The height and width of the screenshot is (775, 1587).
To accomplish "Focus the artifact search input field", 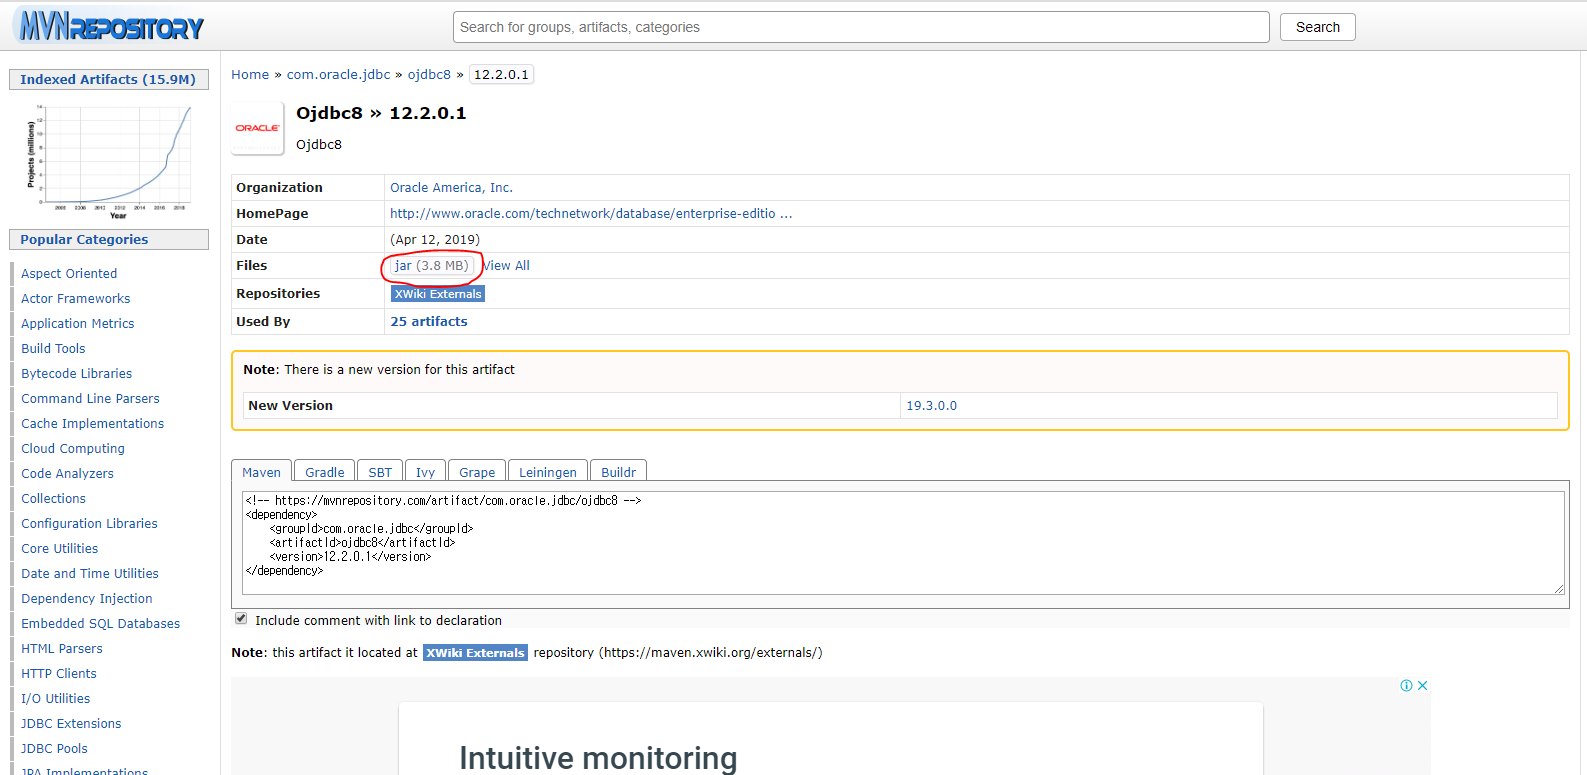I will tap(861, 27).
